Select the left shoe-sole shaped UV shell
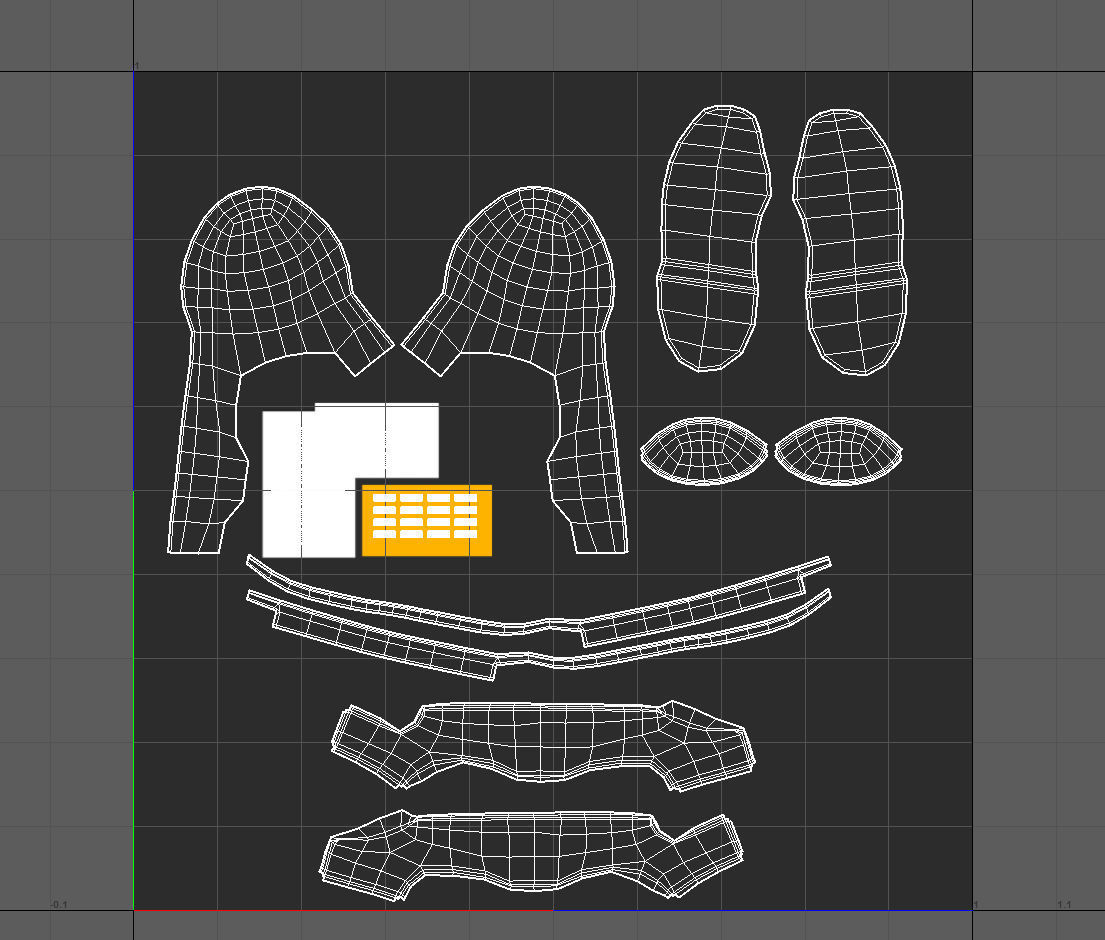The width and height of the screenshot is (1105, 940). (714, 238)
